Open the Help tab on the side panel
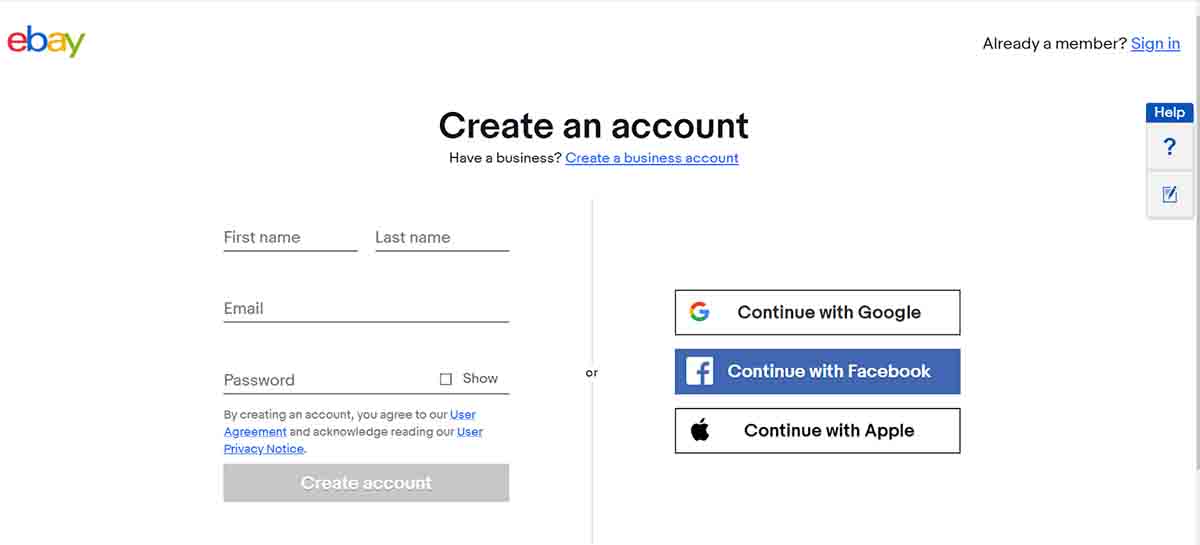The width and height of the screenshot is (1200, 545). point(1169,112)
